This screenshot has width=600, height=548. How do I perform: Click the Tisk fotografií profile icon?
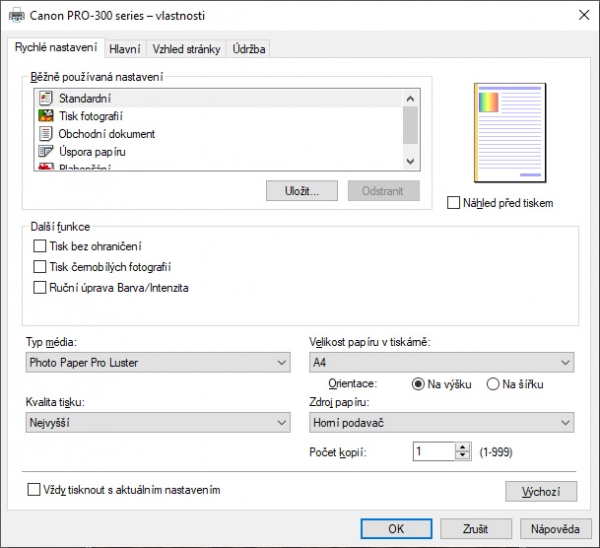46,116
